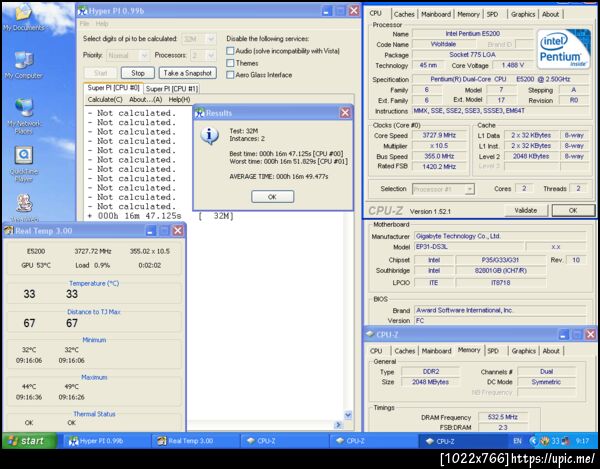This screenshot has height=469, width=600.
Task: Switch to SPD tab in top CPU-Z
Action: (x=492, y=14)
